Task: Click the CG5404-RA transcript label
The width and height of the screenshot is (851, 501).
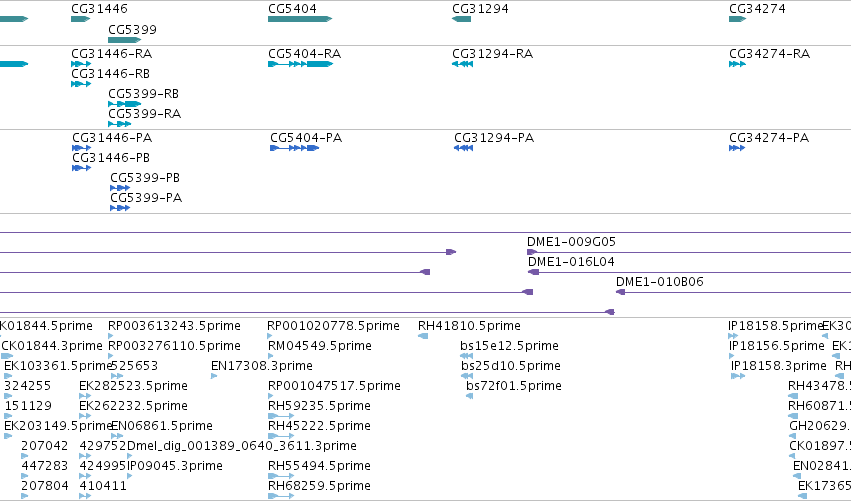Action: (304, 54)
